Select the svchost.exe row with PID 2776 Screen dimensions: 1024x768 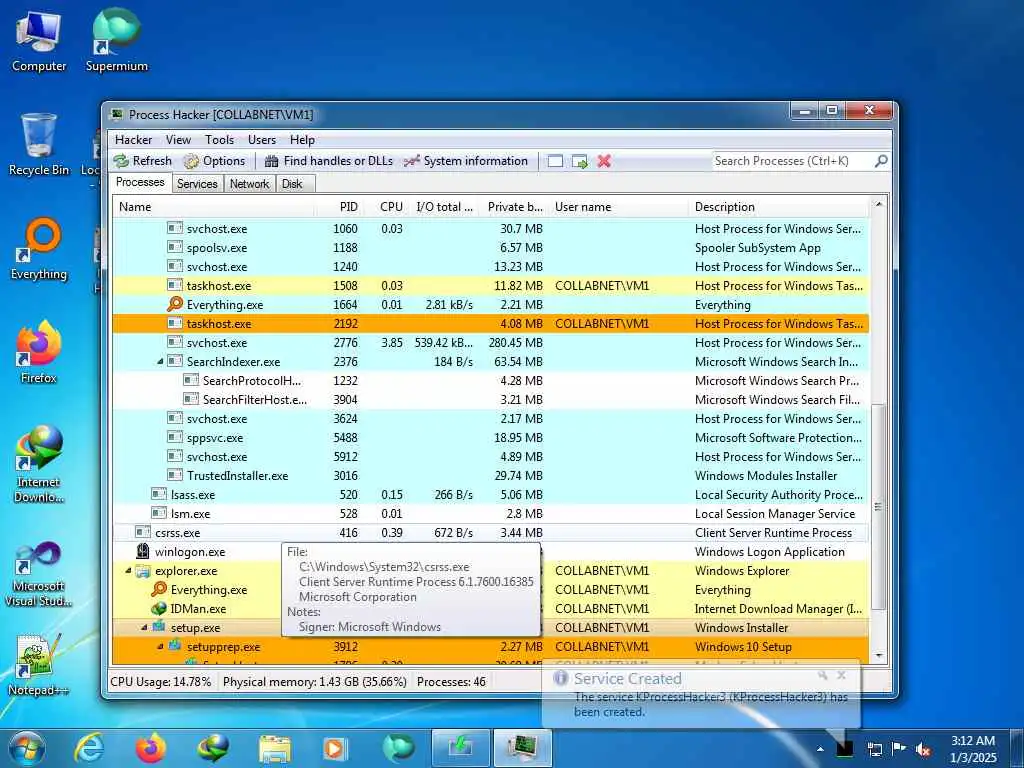491,343
